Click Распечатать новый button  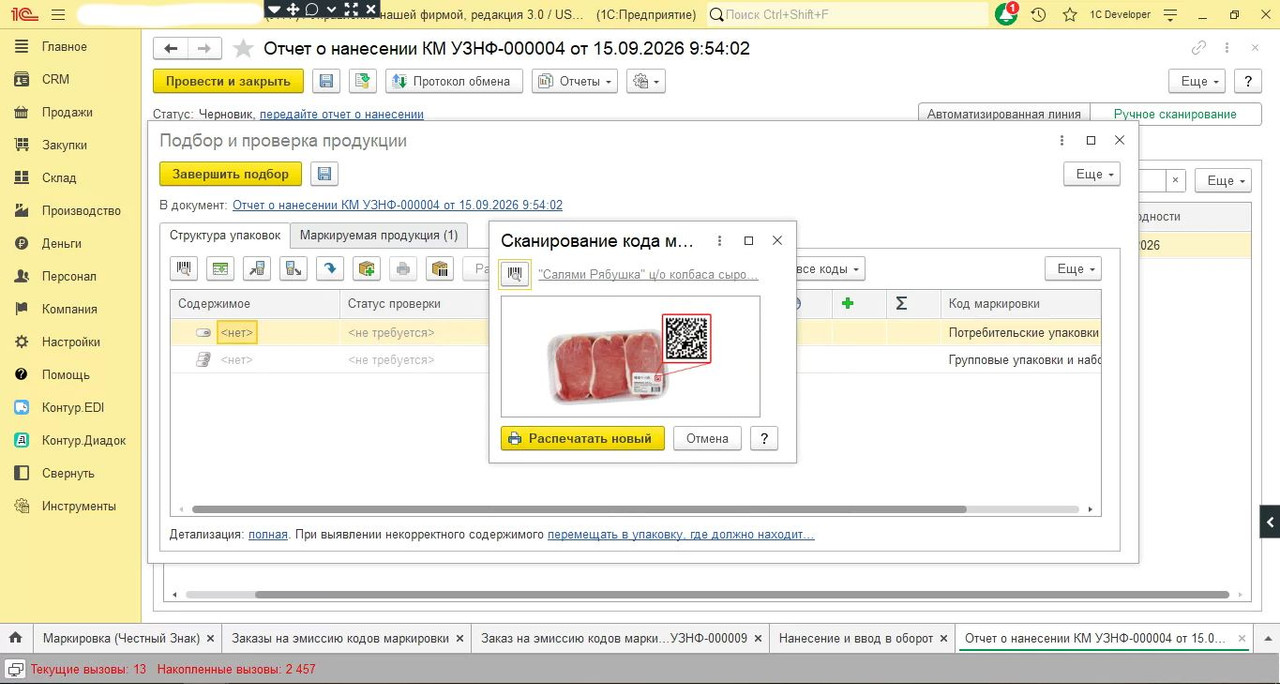(582, 438)
